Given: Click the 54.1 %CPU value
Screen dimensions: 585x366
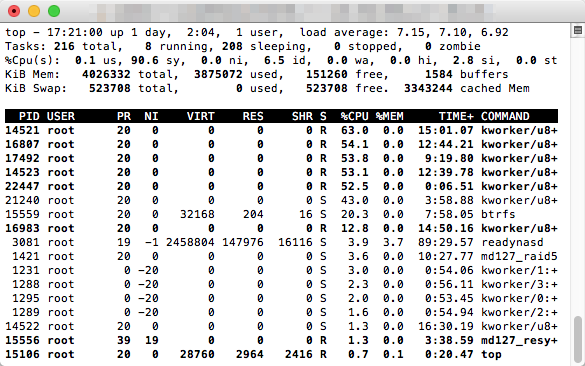Looking at the screenshot, I should tap(354, 144).
